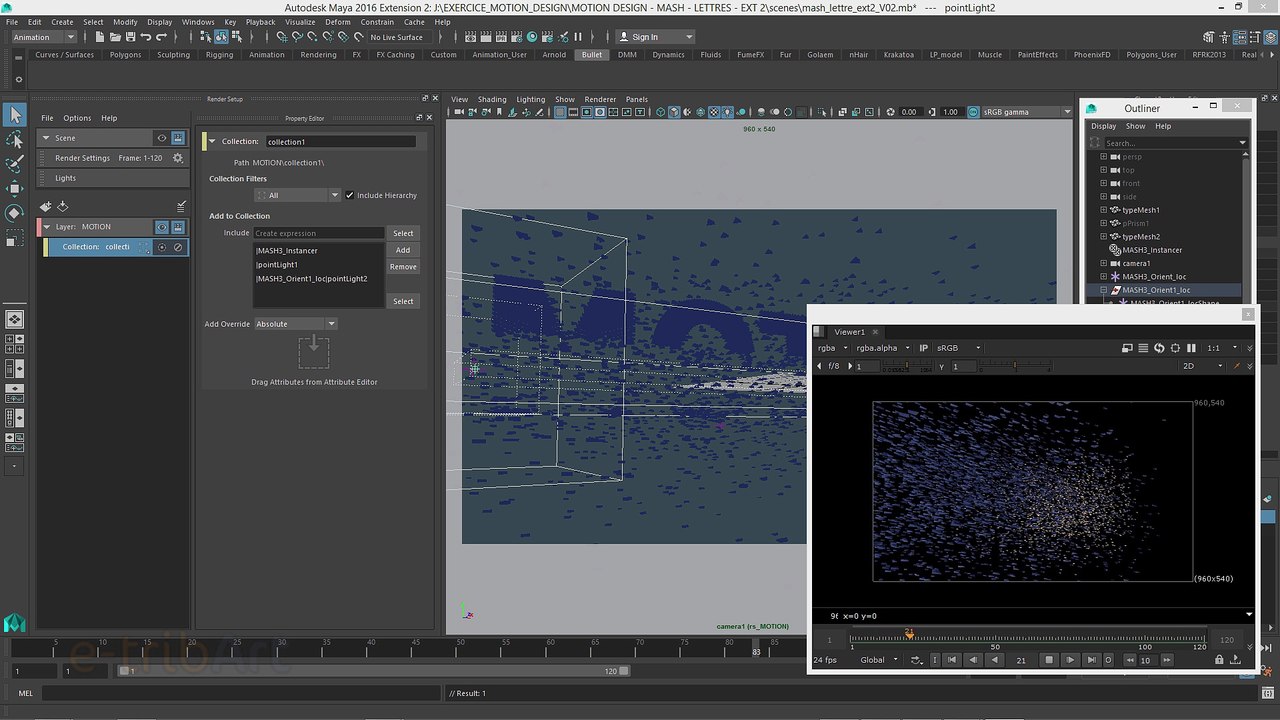Toggle Scene renderable clapboard icon

point(178,138)
